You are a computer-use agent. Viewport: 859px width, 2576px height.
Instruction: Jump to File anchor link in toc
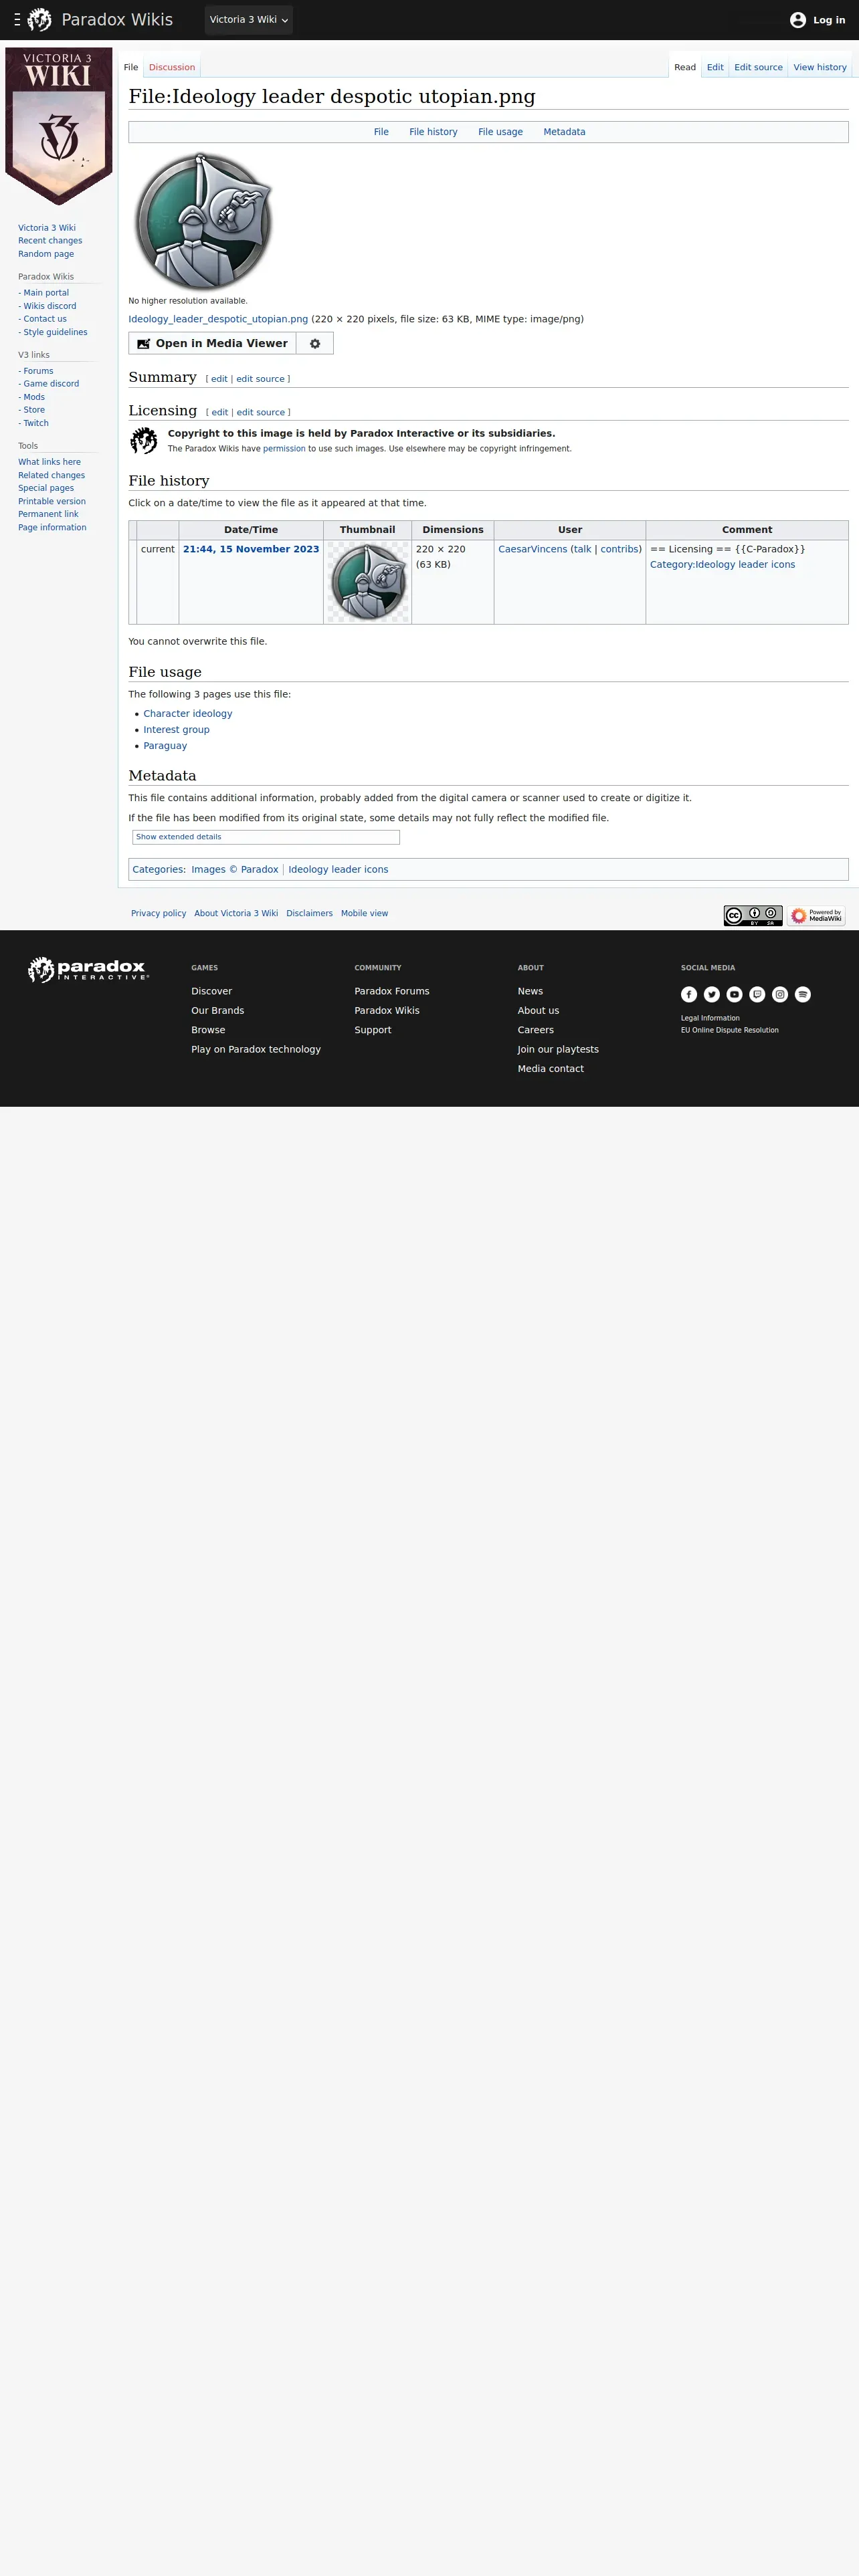(381, 132)
